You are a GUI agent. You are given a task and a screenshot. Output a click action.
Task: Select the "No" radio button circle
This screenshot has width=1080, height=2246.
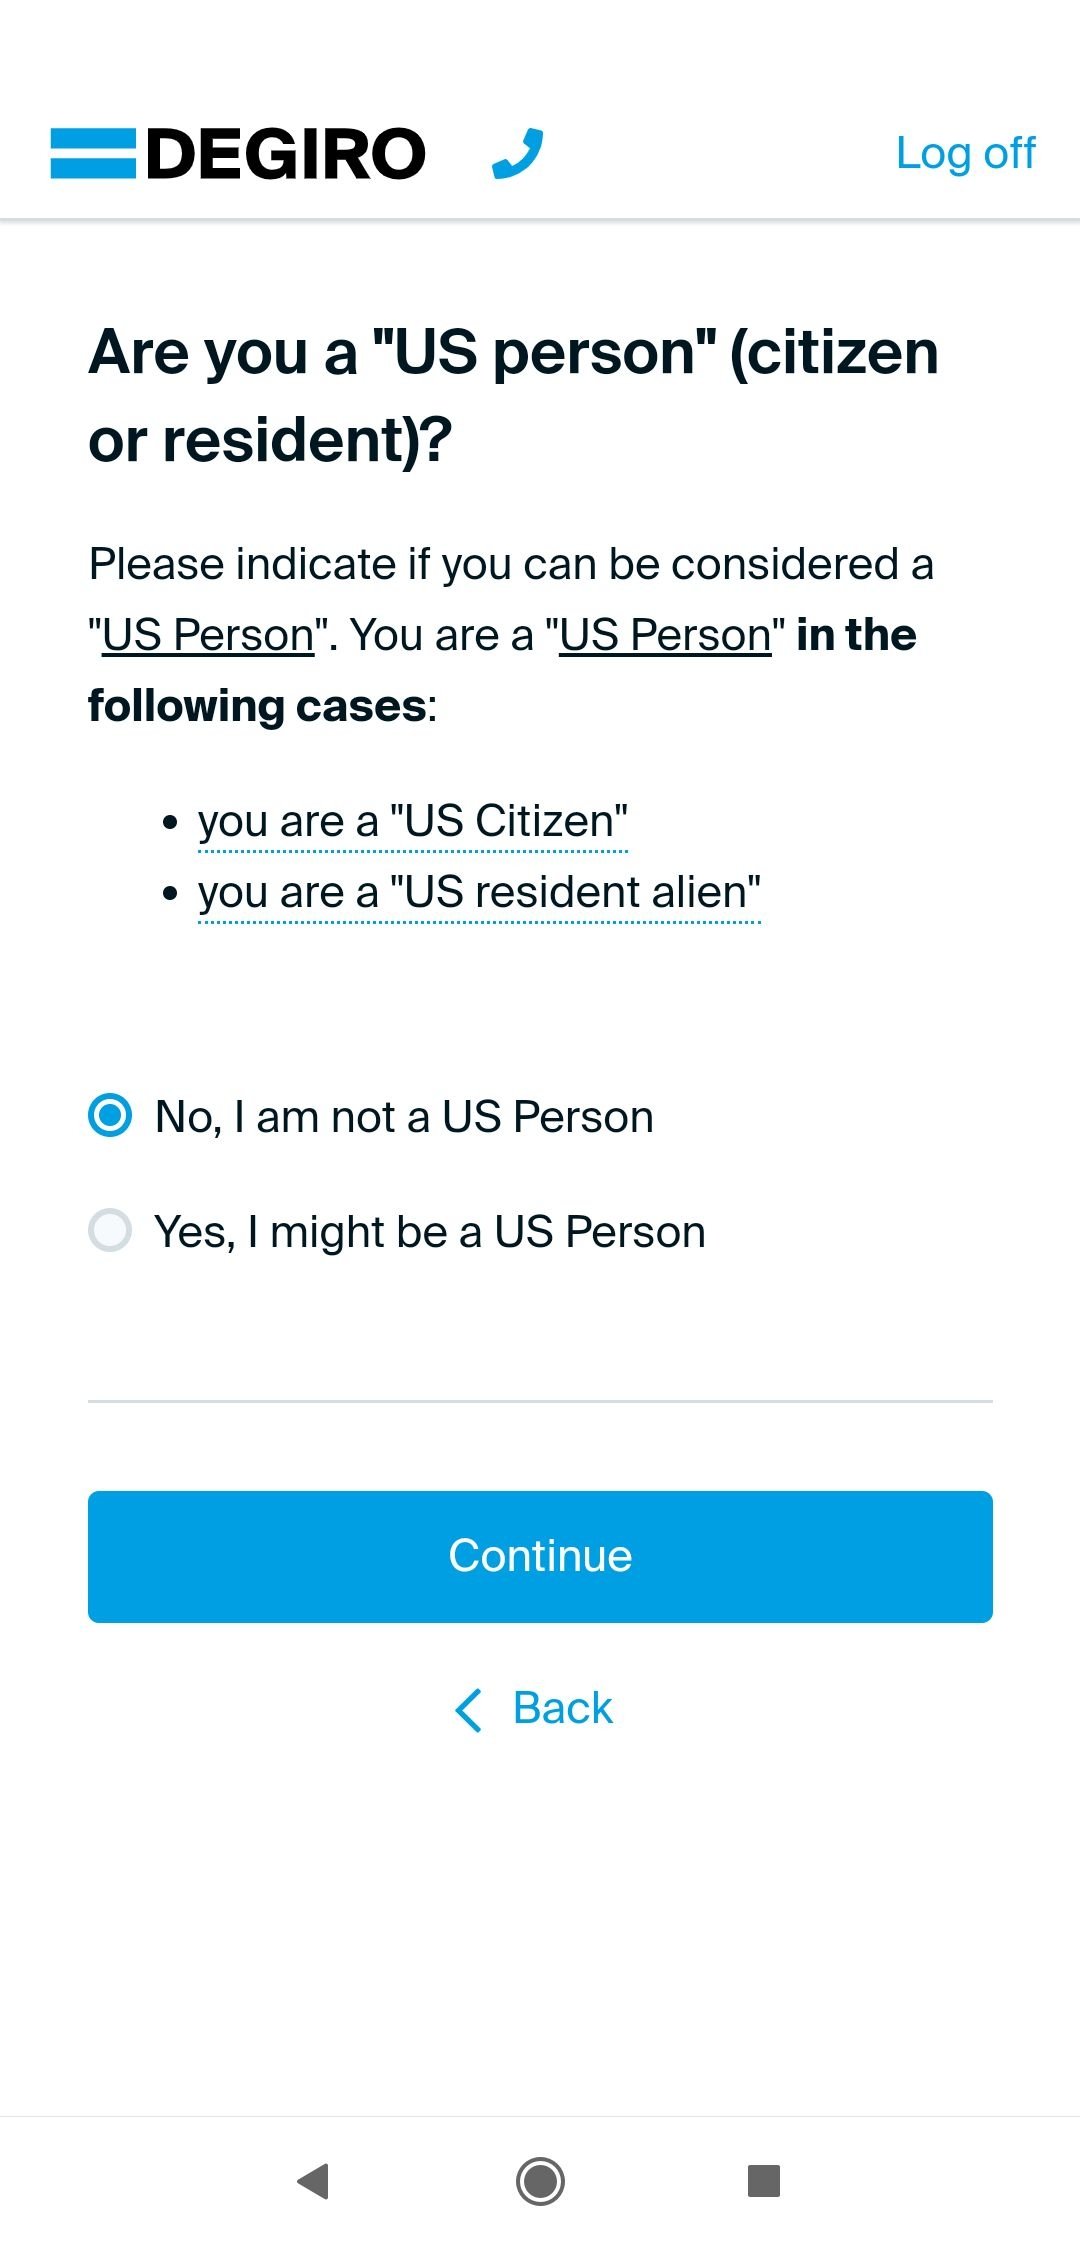point(110,1116)
